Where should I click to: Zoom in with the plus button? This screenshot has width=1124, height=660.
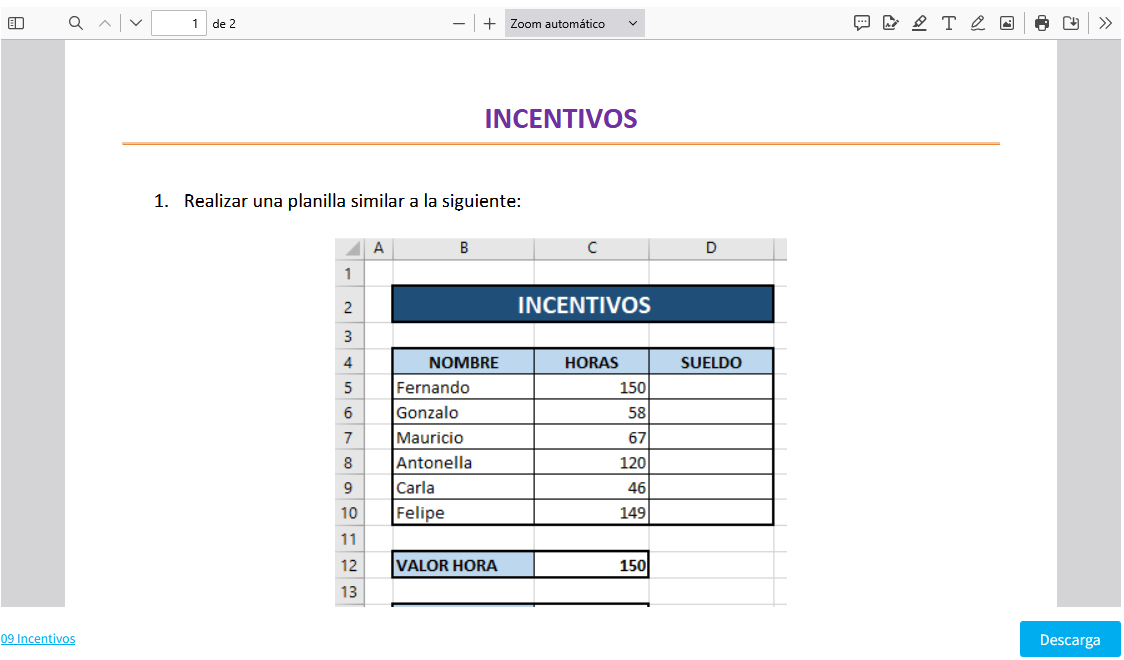[x=489, y=23]
